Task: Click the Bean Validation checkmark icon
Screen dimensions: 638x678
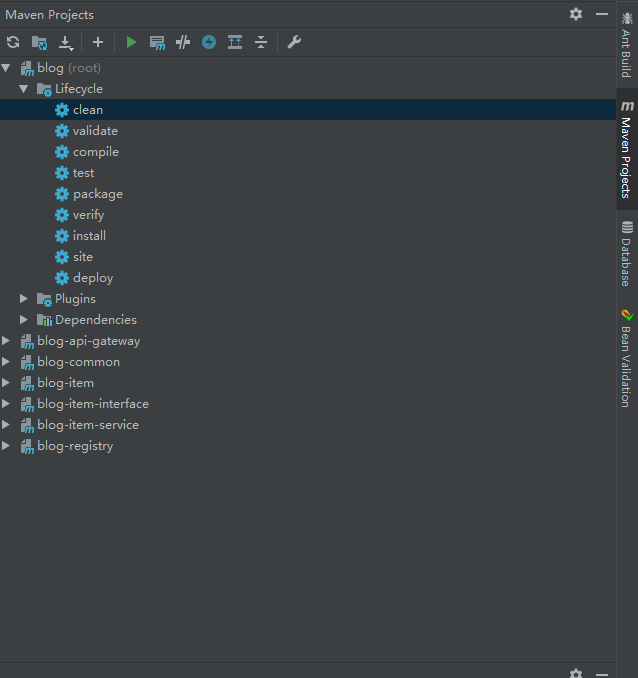Action: coord(627,315)
